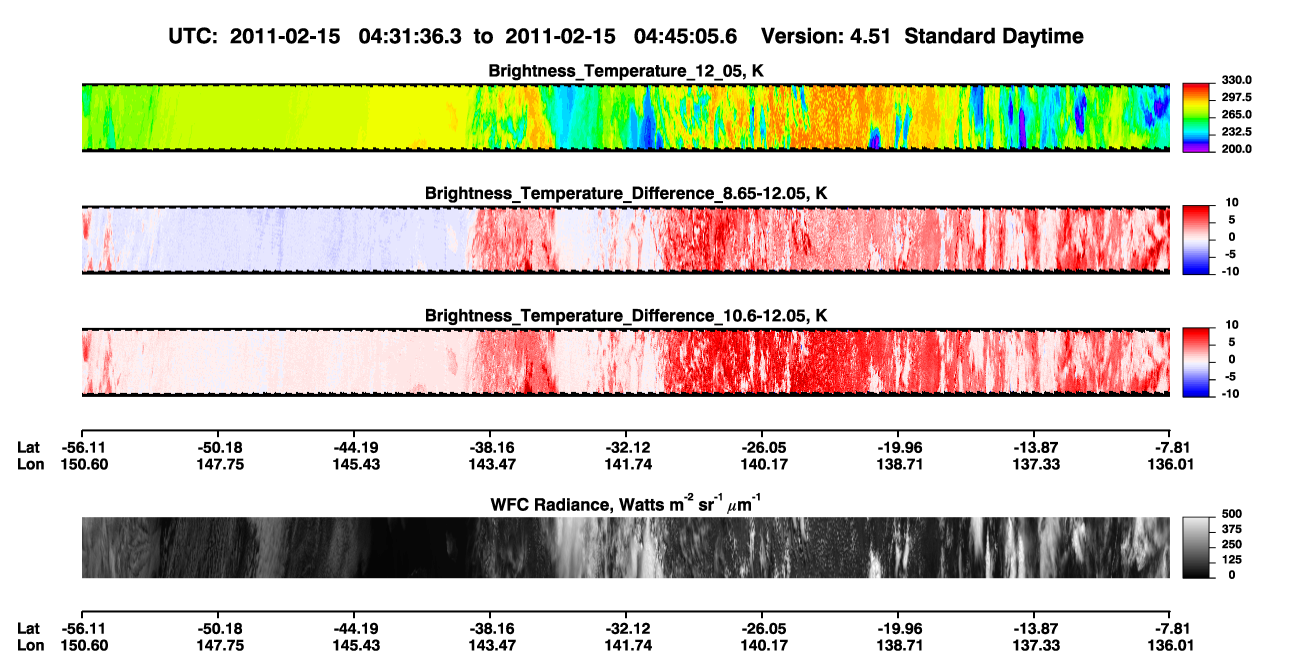Click the "232.5" color scale label
1300x667 pixels.
tap(1236, 132)
